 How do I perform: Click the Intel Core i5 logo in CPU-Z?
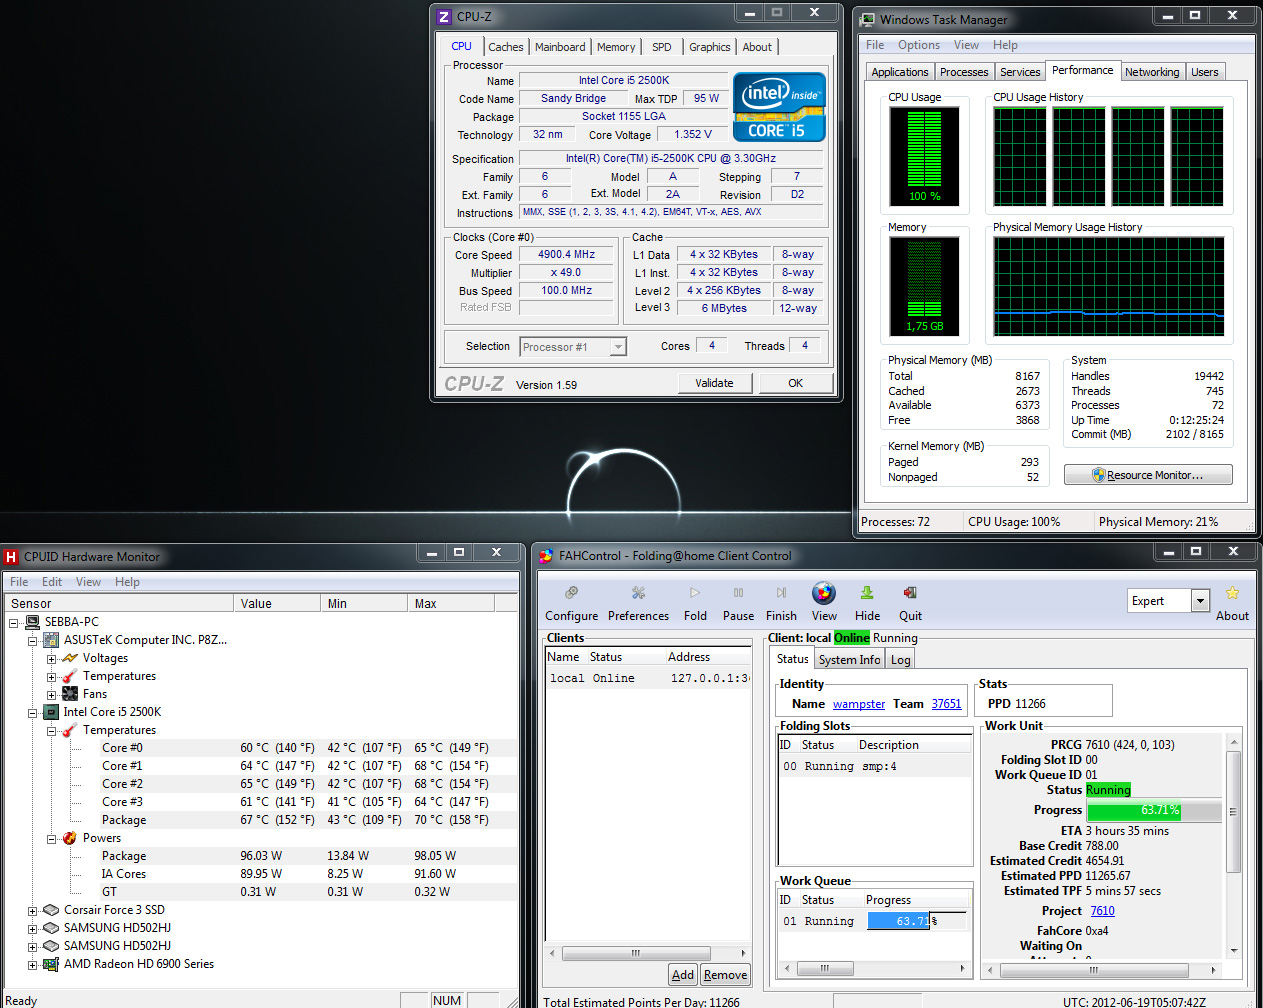(x=779, y=107)
